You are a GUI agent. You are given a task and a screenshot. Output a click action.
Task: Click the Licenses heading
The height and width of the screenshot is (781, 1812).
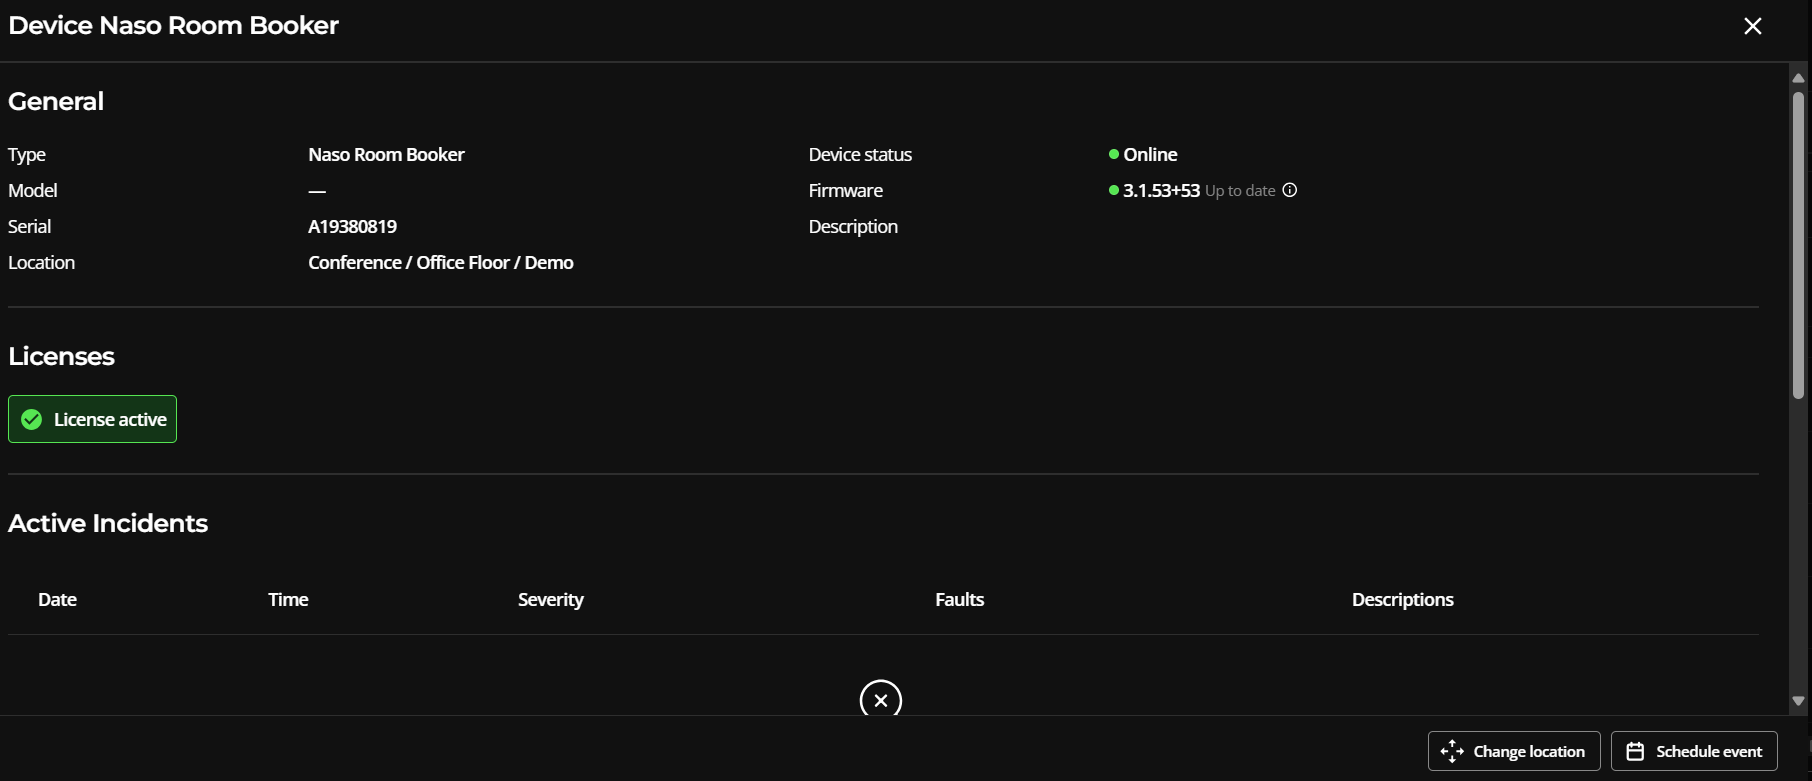point(61,356)
